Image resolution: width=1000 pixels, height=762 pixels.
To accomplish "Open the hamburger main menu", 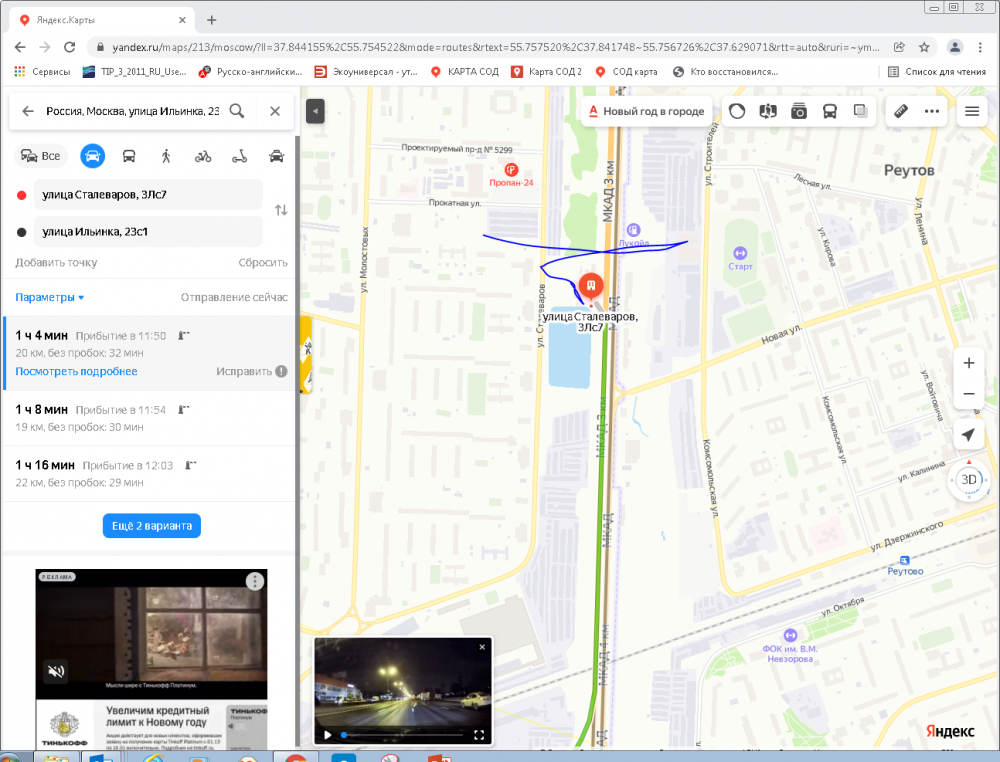I will (x=971, y=111).
